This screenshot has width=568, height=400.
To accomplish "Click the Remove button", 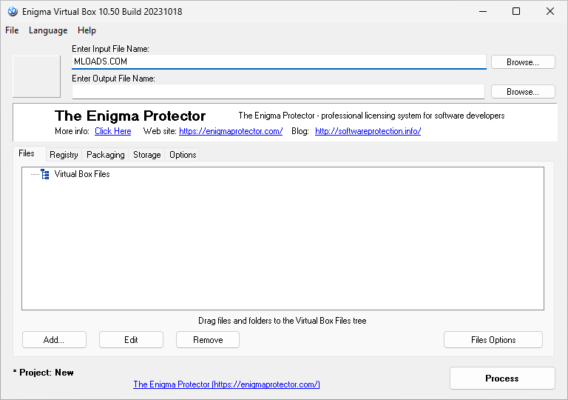I will pos(208,340).
